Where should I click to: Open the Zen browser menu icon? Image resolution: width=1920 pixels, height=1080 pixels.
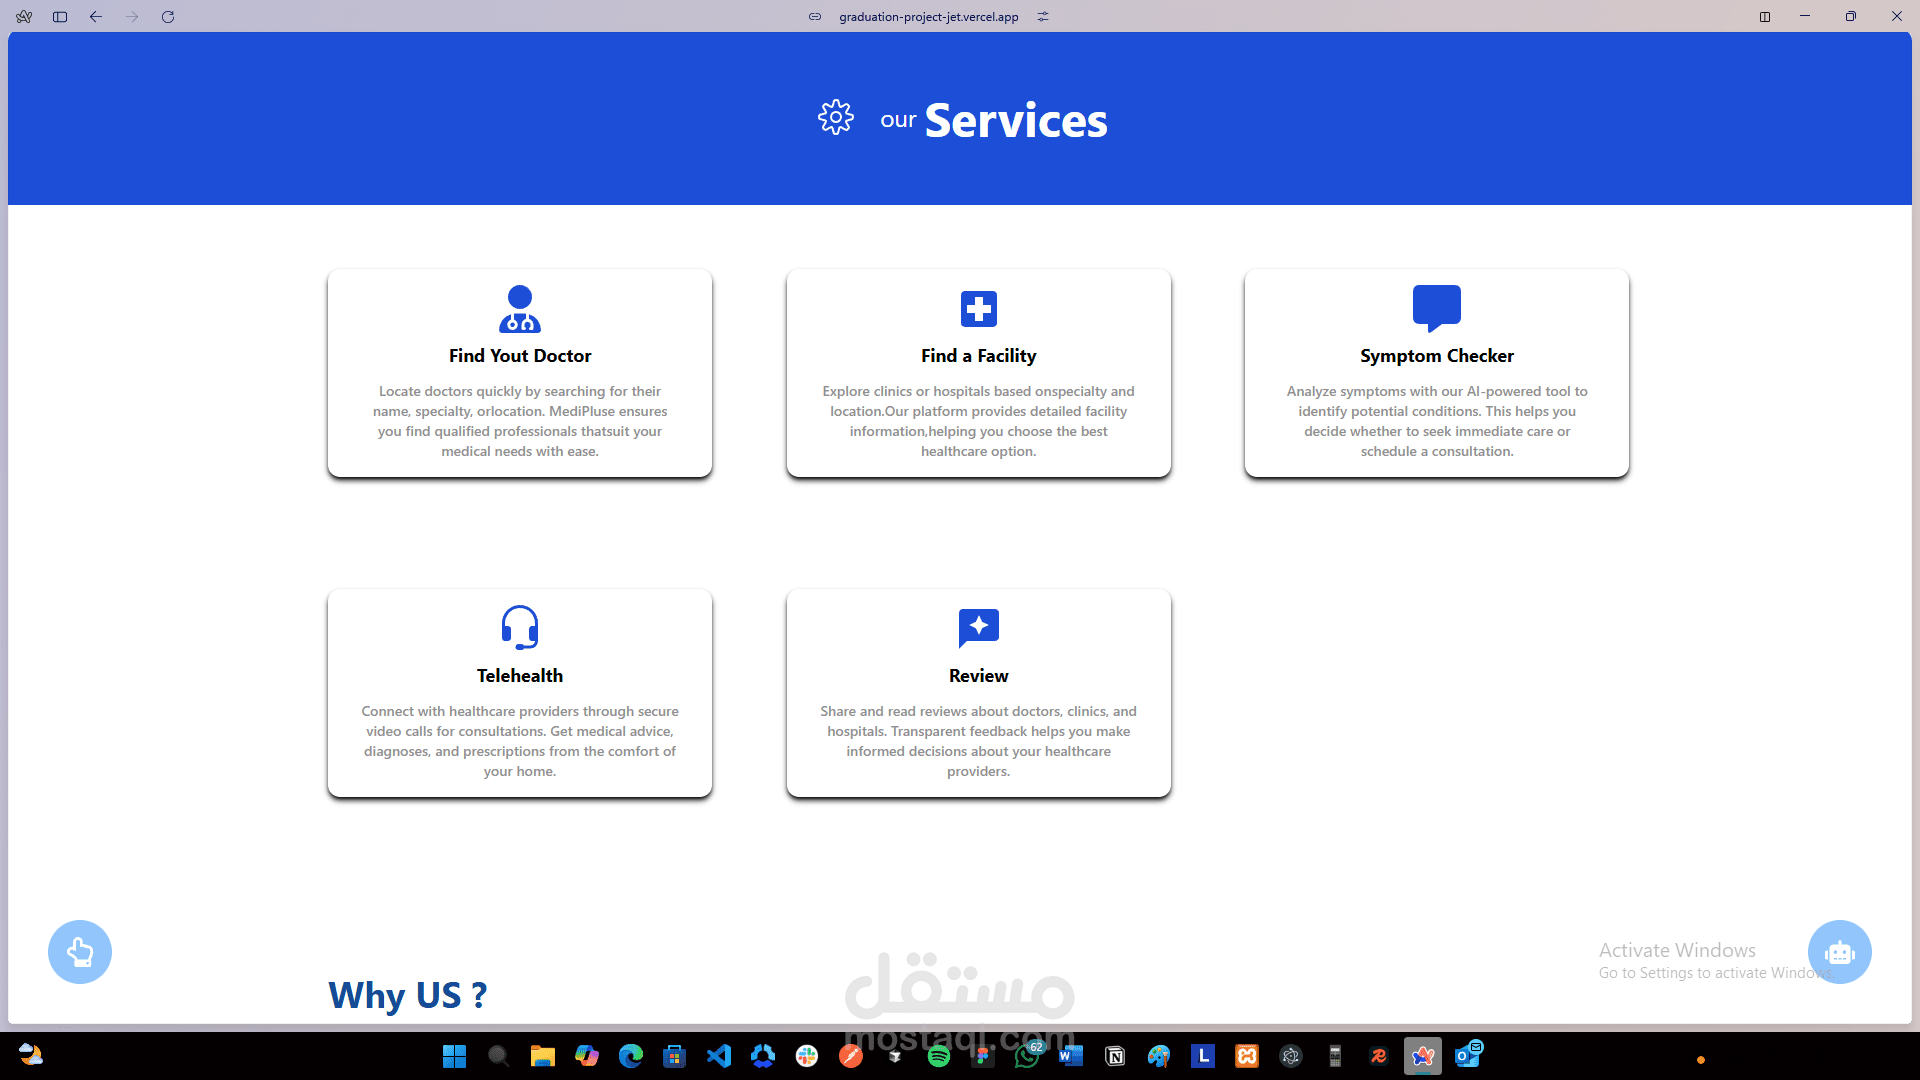[24, 17]
